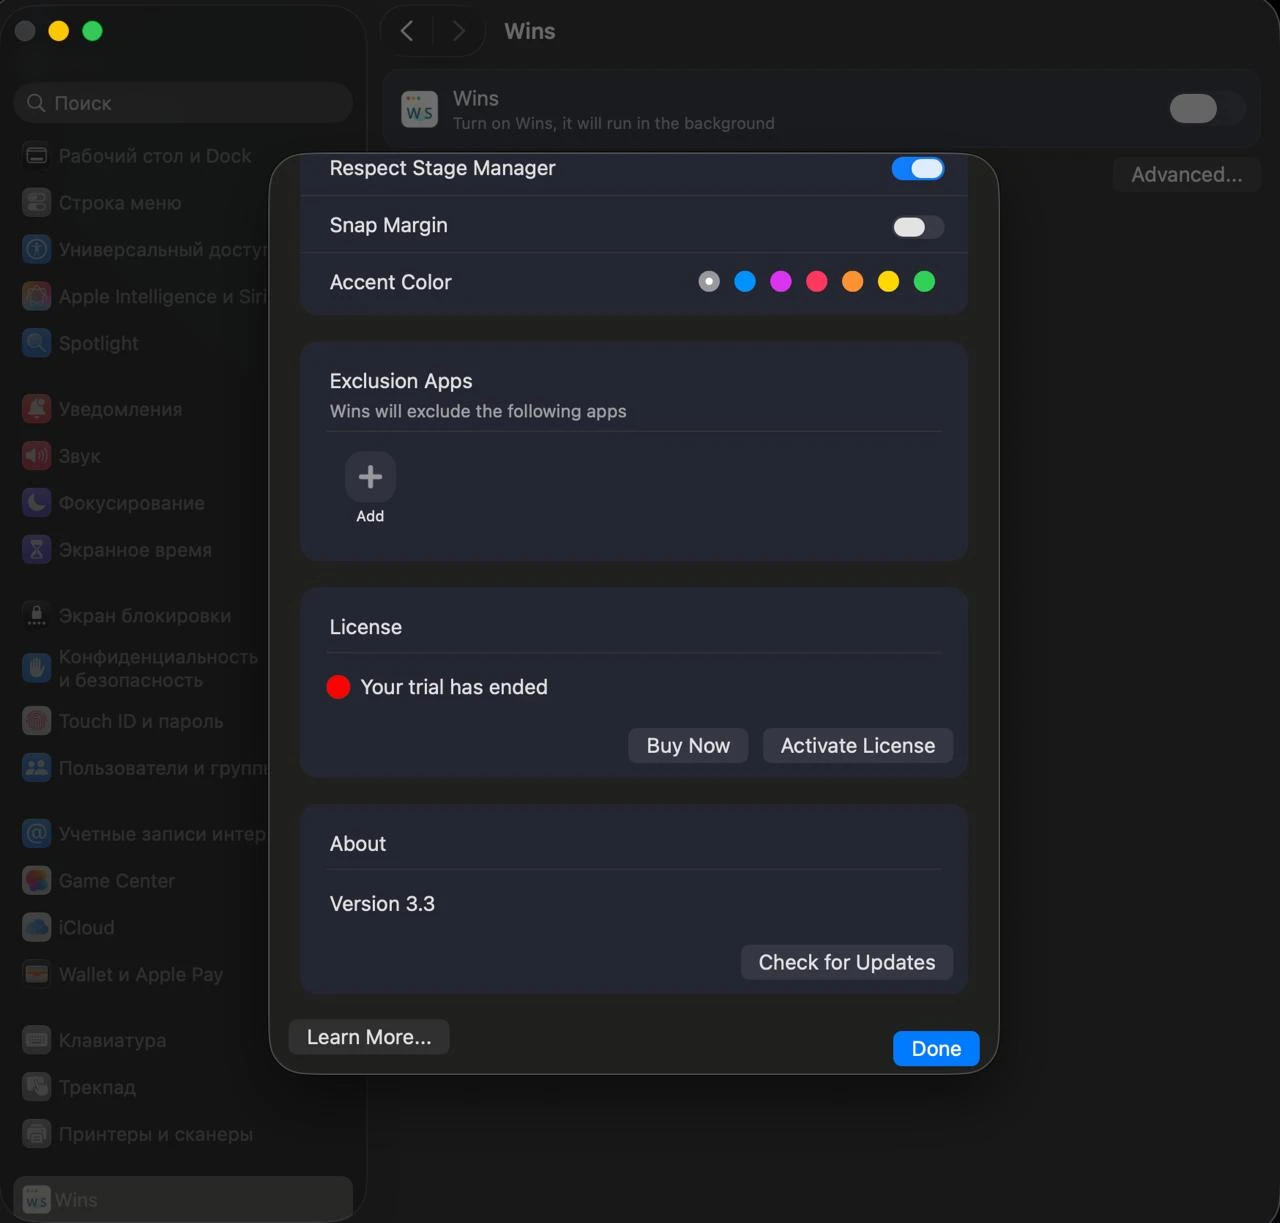Focus the Поиск search field

tap(184, 103)
